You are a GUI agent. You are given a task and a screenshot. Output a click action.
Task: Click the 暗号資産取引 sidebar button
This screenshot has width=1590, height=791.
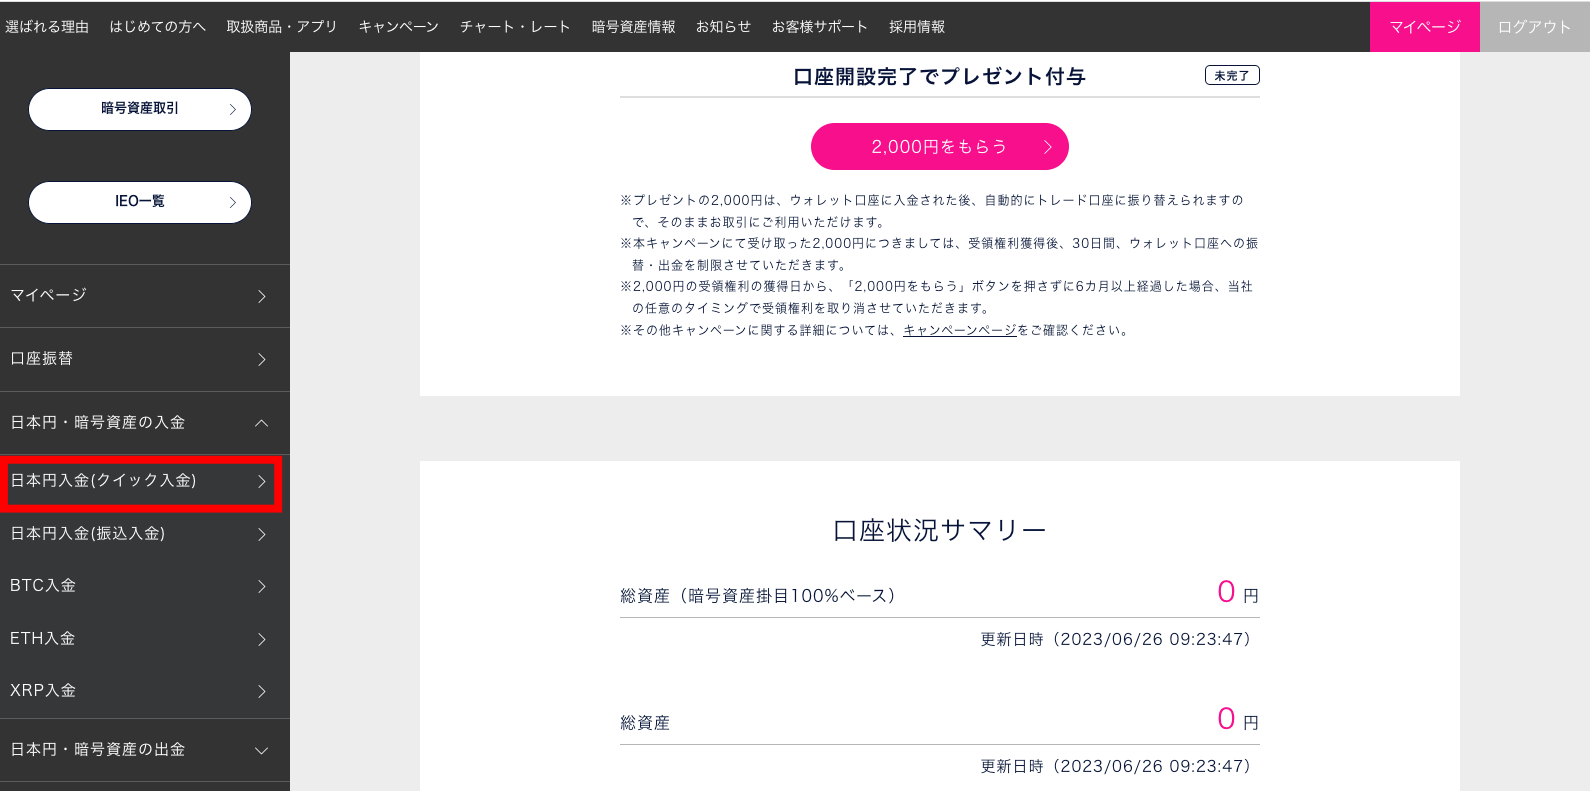(x=140, y=109)
